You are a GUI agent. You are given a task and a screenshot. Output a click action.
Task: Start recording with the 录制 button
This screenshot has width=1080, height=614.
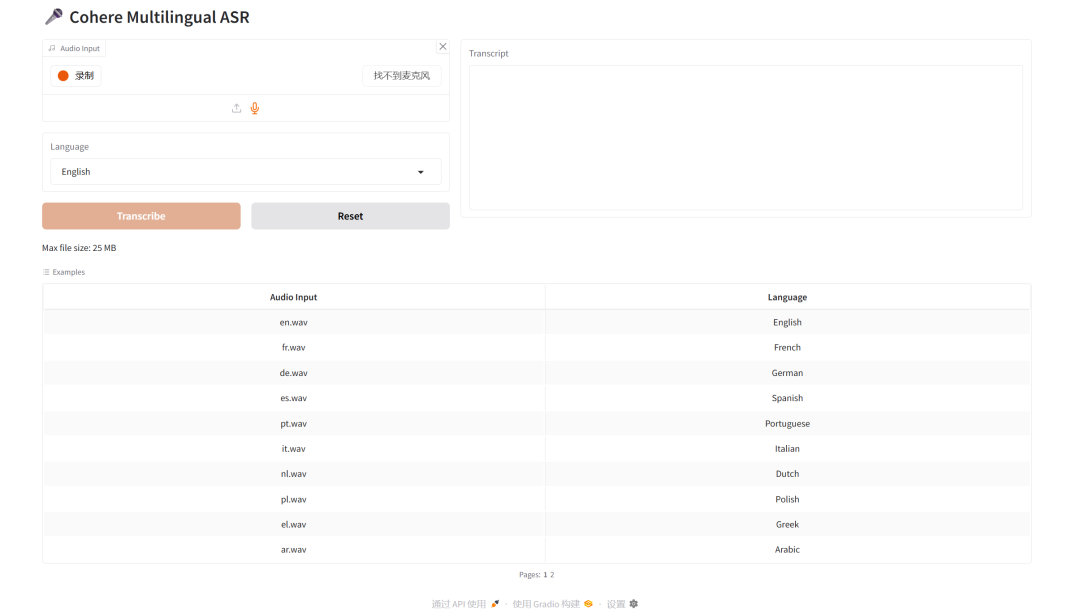tap(76, 76)
